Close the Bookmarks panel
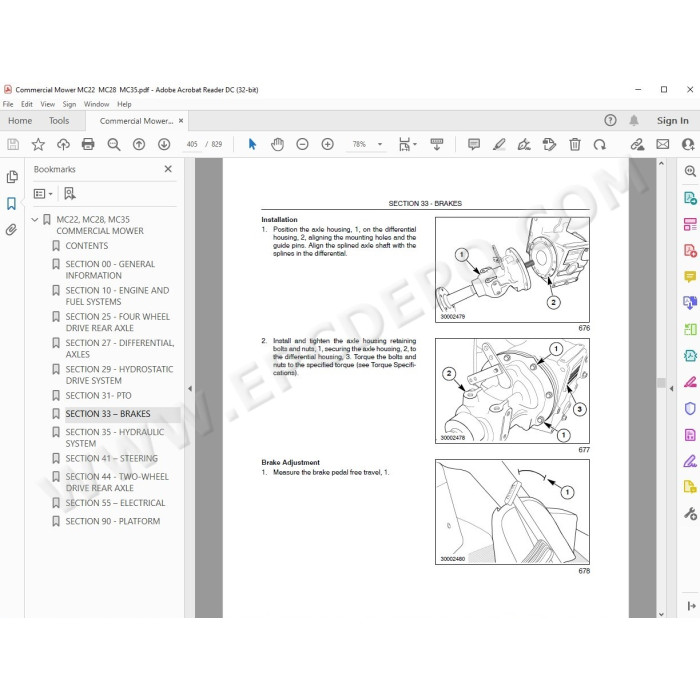This screenshot has height=700, width=700. (168, 169)
